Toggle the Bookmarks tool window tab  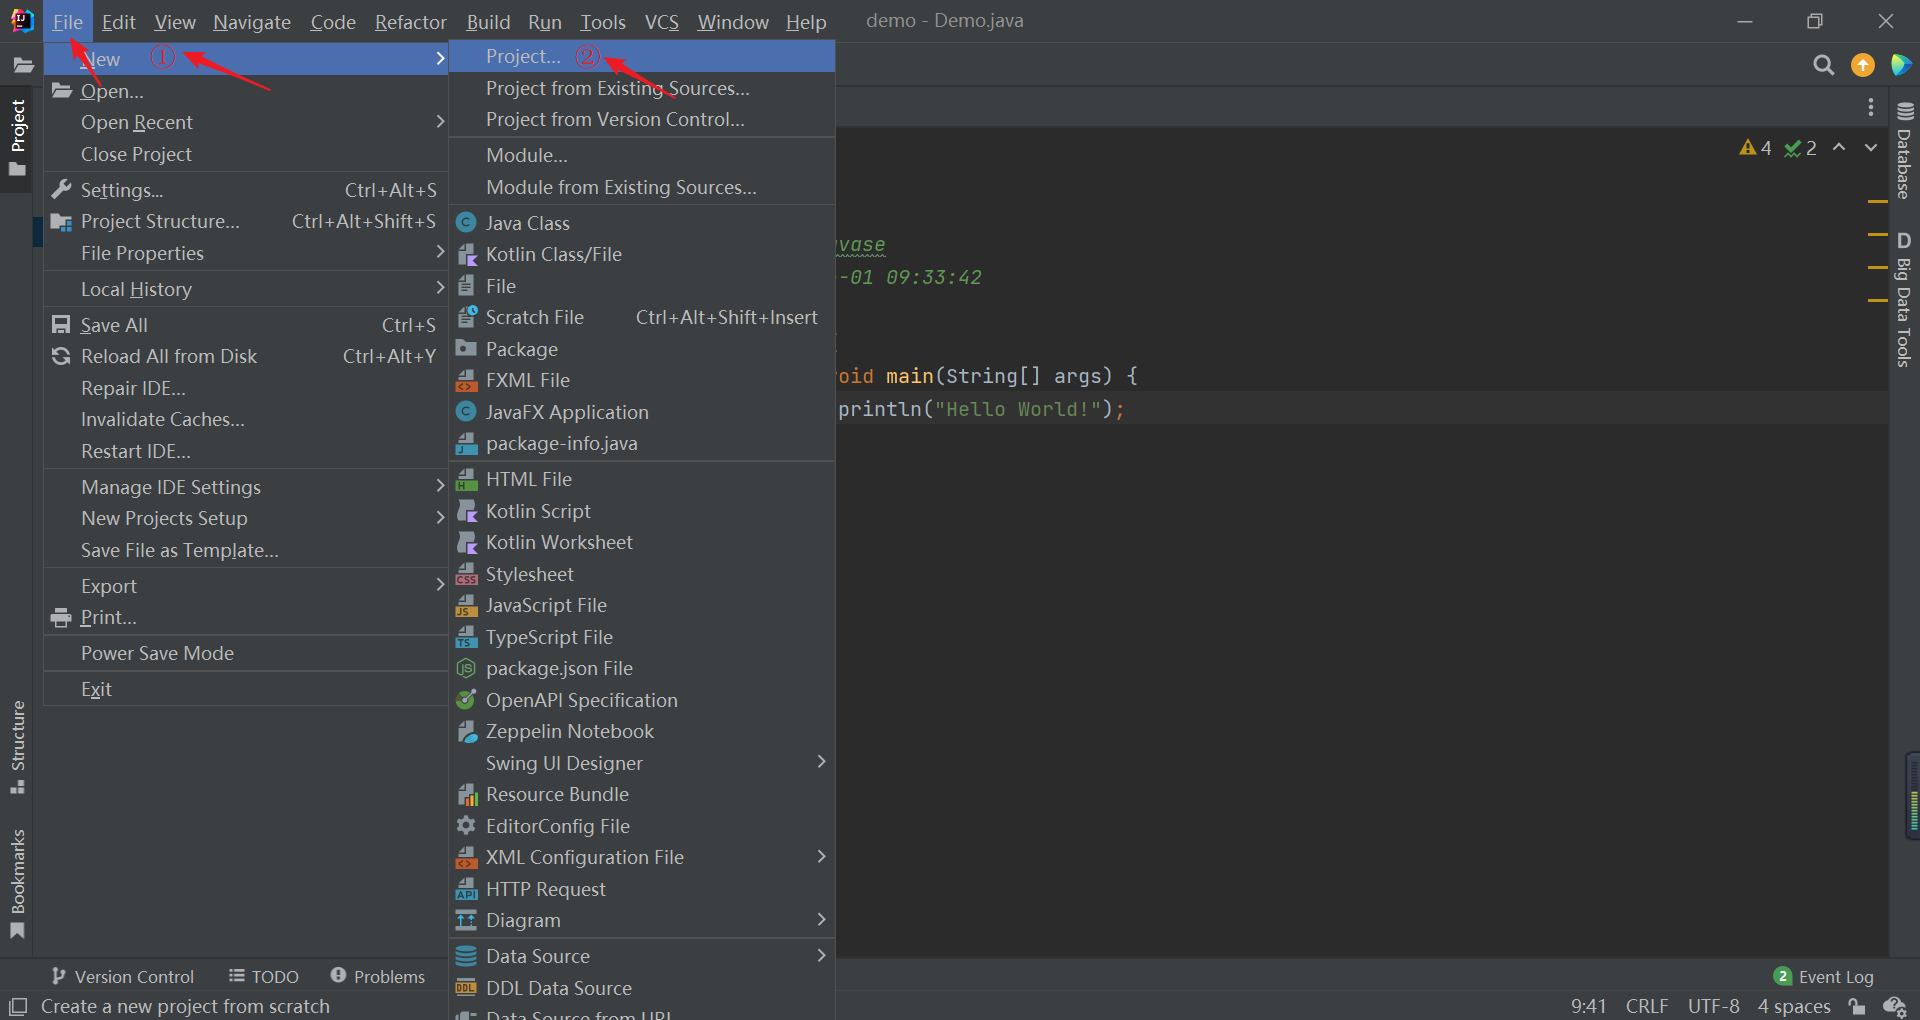tap(17, 883)
